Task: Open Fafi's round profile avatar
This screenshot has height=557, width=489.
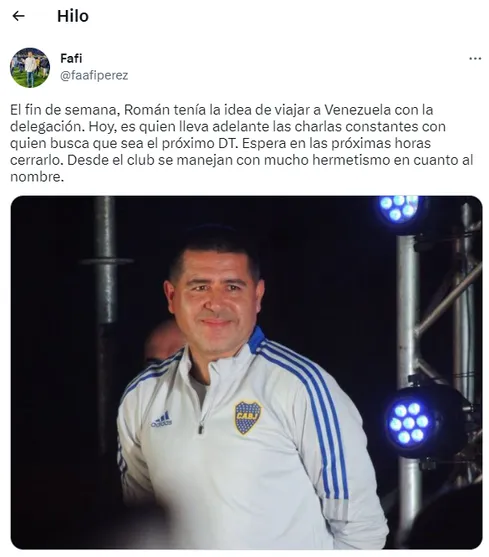Action: 30,67
